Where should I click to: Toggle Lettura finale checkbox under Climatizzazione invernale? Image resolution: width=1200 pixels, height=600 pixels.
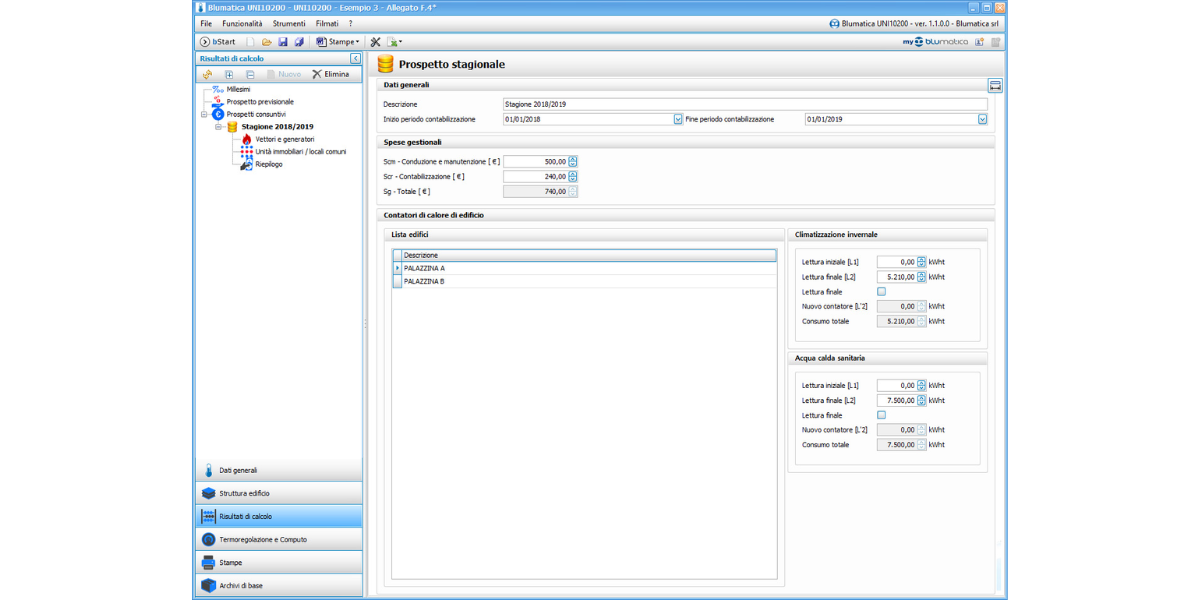[881, 292]
